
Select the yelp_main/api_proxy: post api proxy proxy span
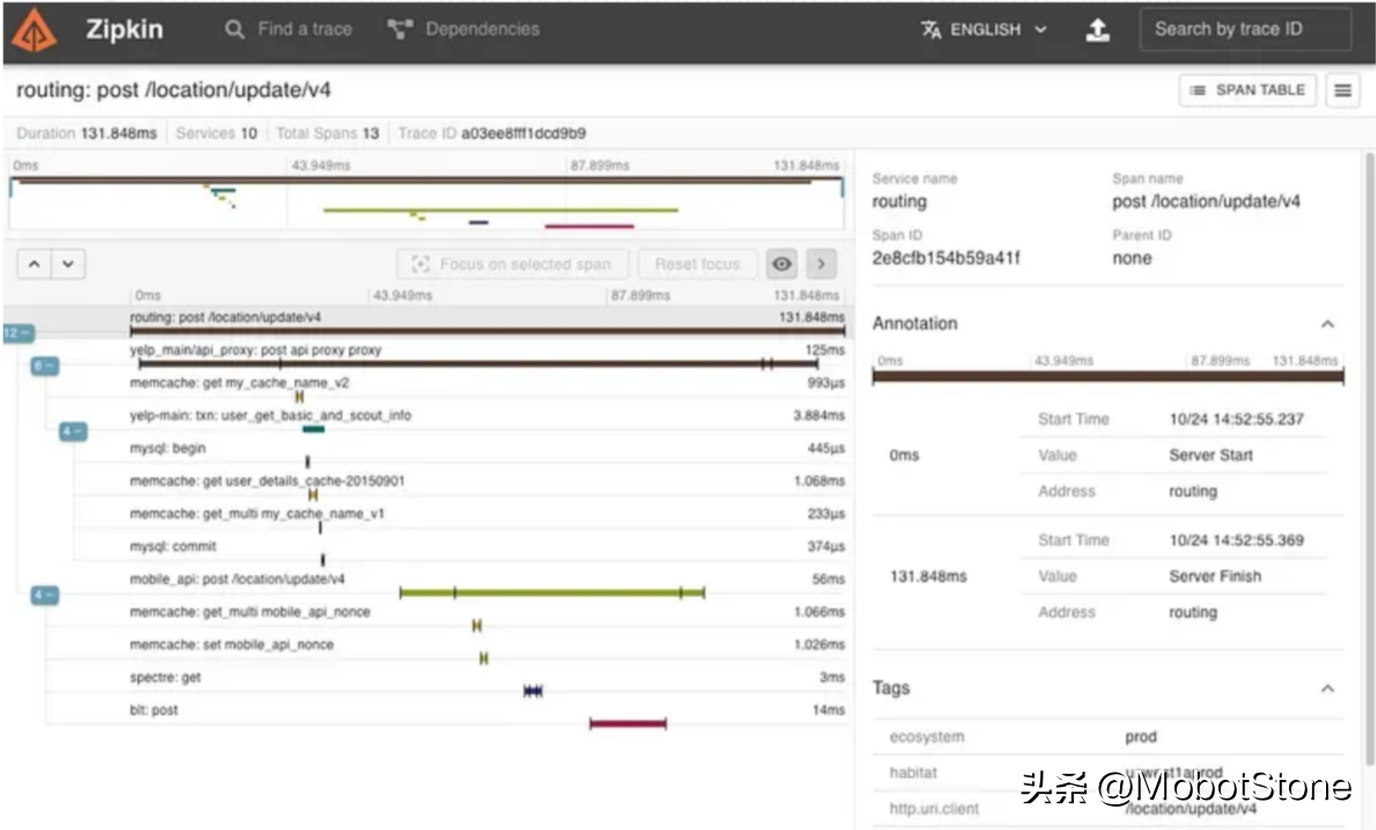tap(487, 356)
